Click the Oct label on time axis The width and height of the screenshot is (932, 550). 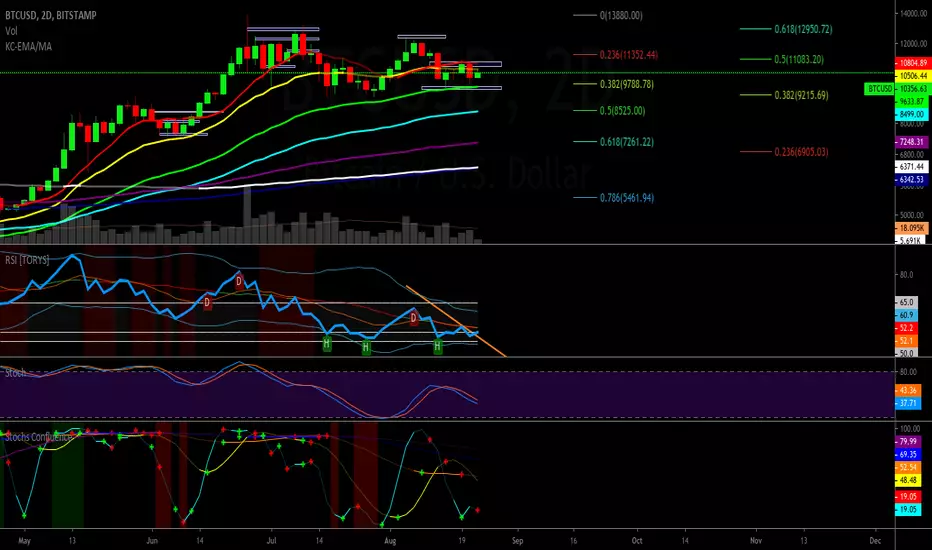click(637, 541)
